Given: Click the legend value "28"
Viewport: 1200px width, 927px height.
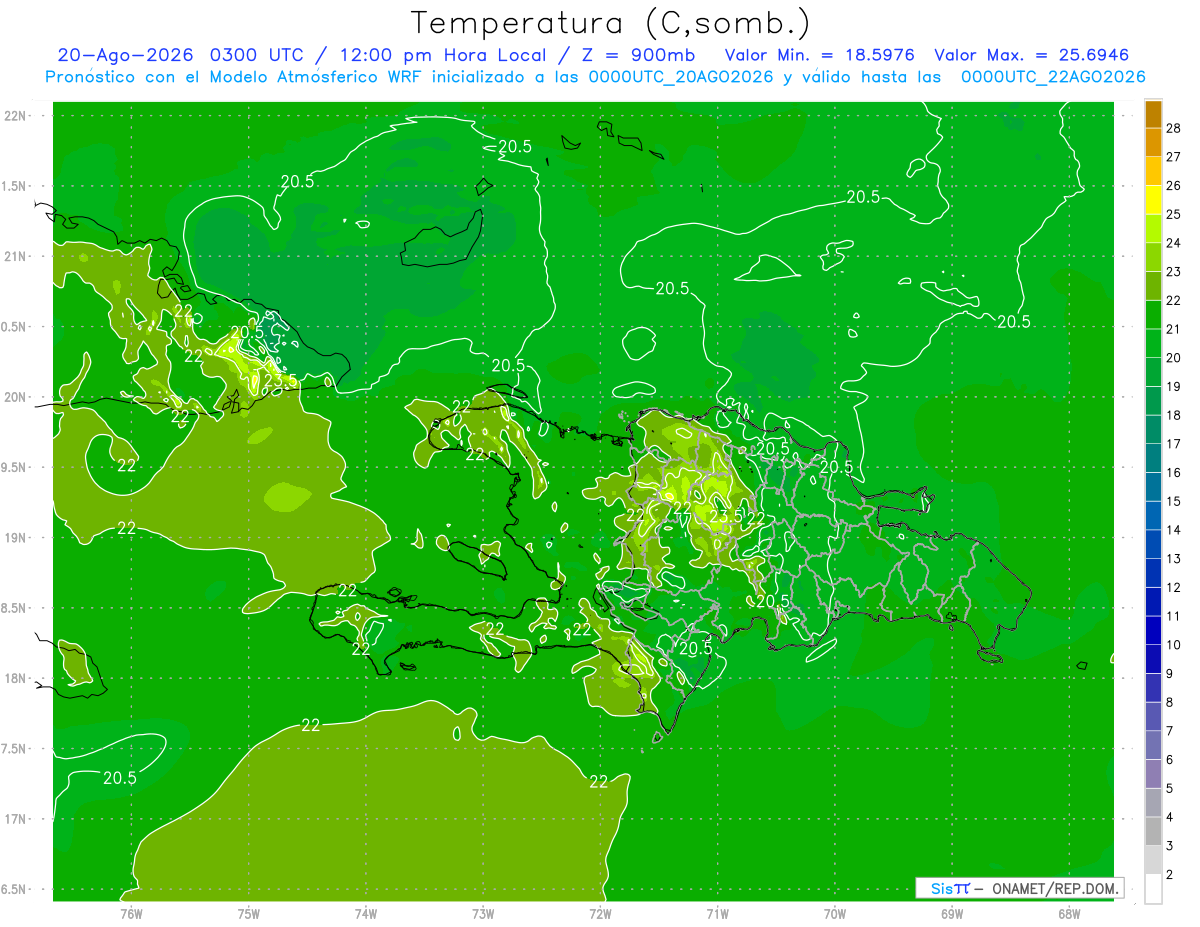Looking at the screenshot, I should [x=1174, y=129].
